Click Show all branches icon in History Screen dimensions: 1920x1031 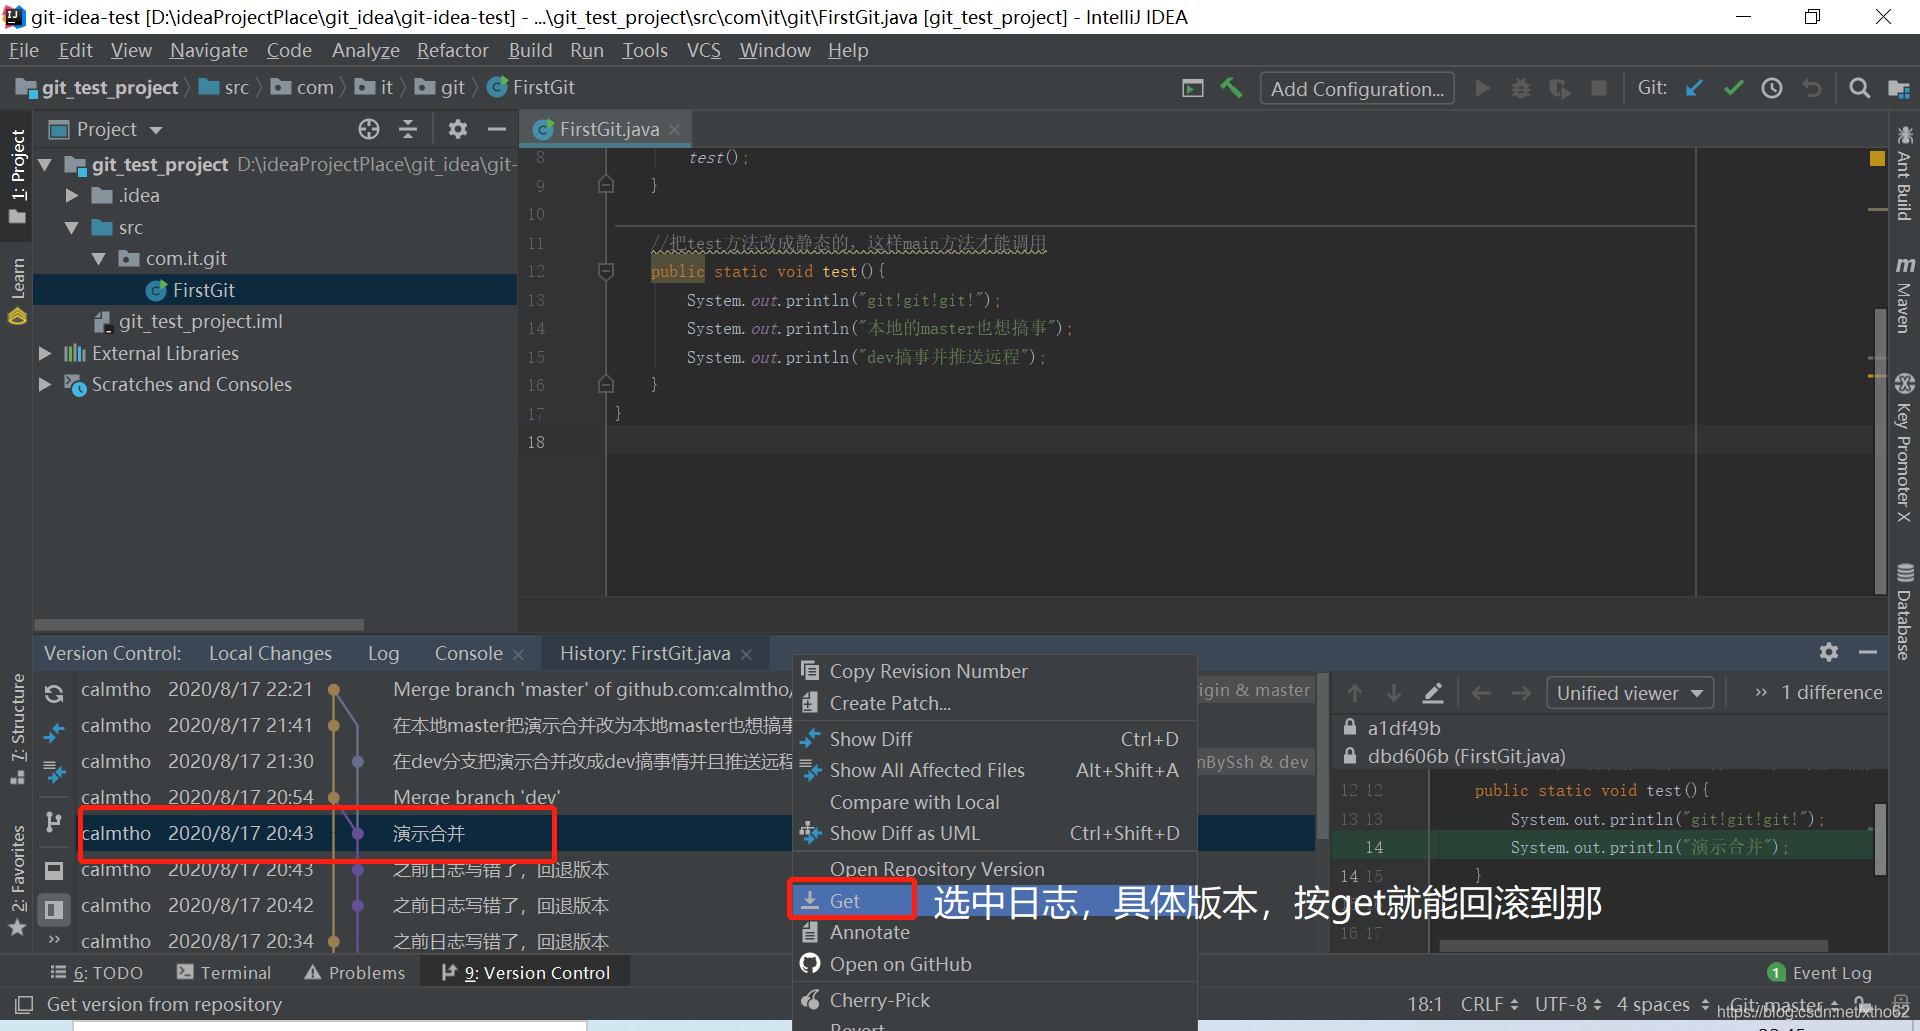54,822
